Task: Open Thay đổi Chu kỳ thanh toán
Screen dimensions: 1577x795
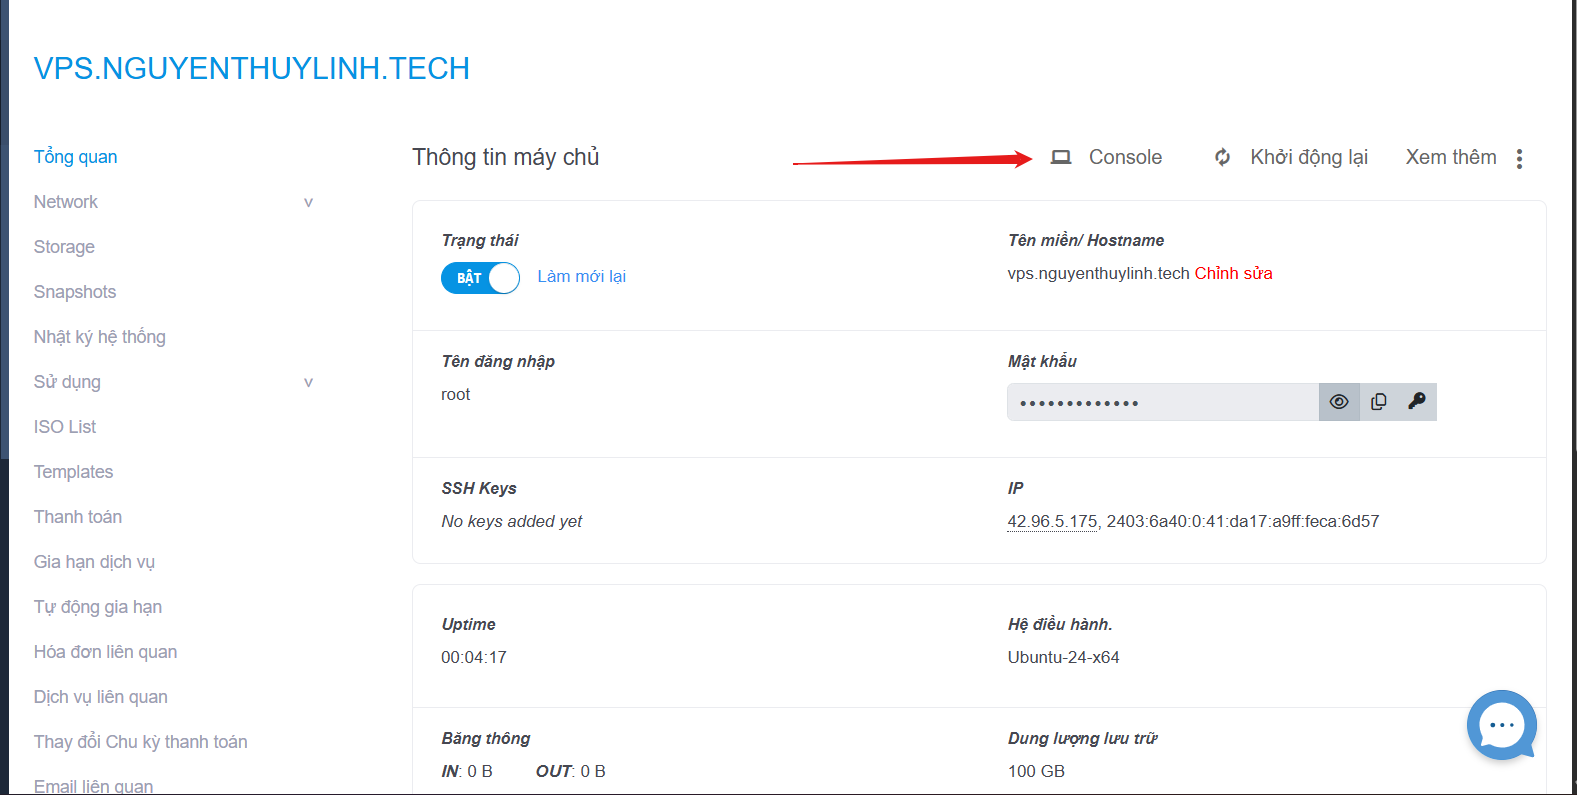Action: click(141, 742)
